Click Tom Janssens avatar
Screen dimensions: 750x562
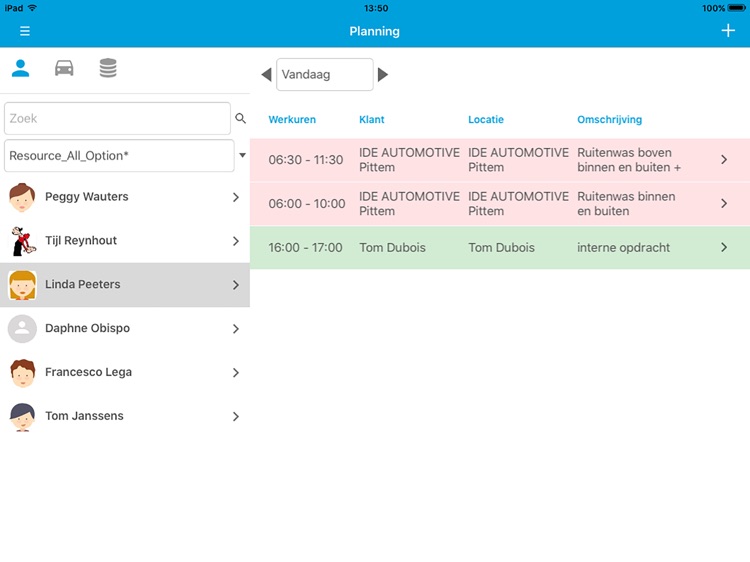tap(22, 417)
